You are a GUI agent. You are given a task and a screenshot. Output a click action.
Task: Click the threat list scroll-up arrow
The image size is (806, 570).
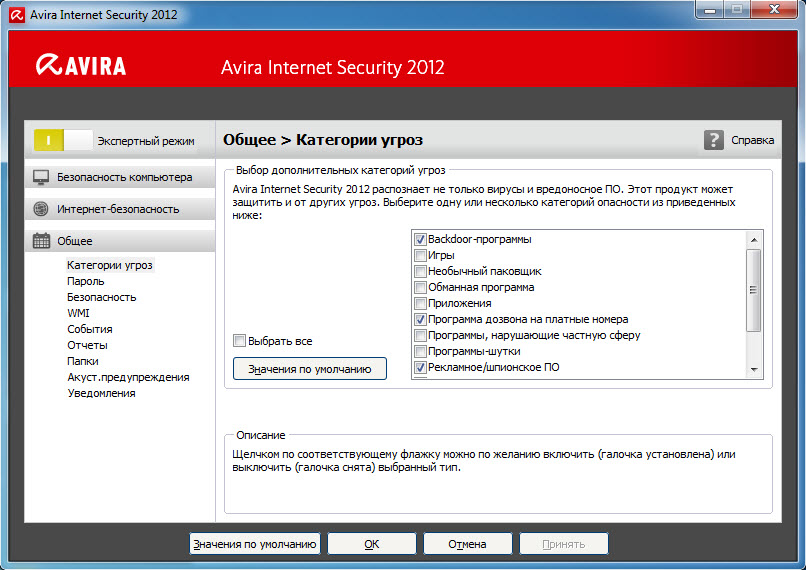[x=754, y=240]
